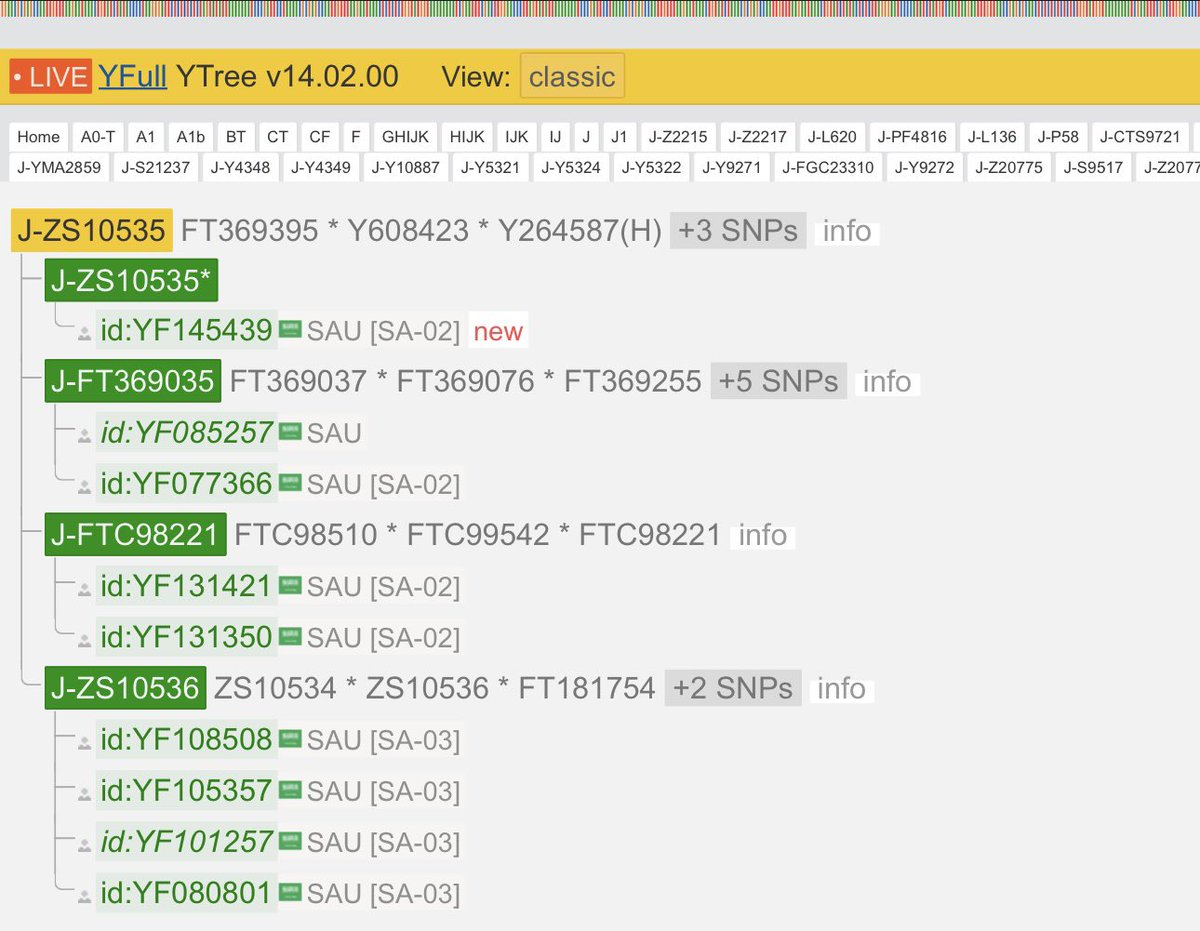Navigate to the J-YMA2859 tab
This screenshot has height=931, width=1200.
[59, 168]
